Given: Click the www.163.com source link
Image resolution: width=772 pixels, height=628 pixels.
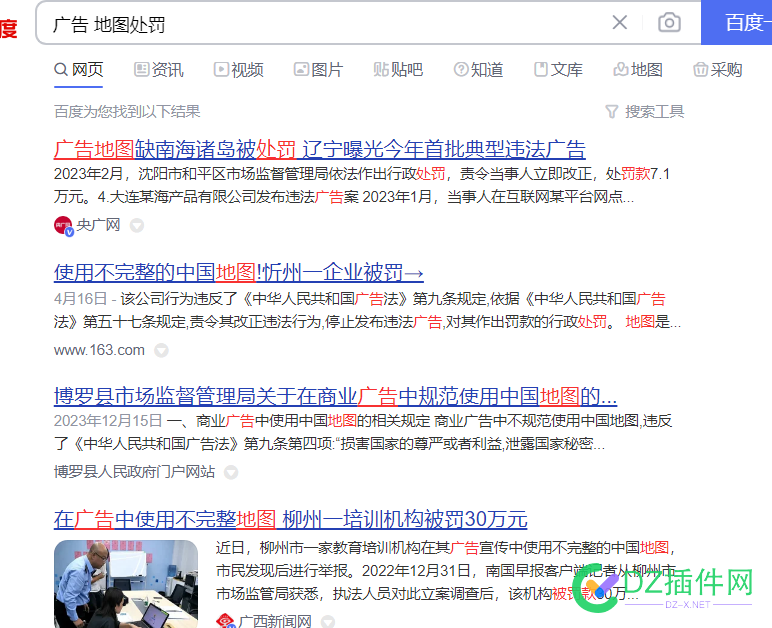Looking at the screenshot, I should coord(99,350).
